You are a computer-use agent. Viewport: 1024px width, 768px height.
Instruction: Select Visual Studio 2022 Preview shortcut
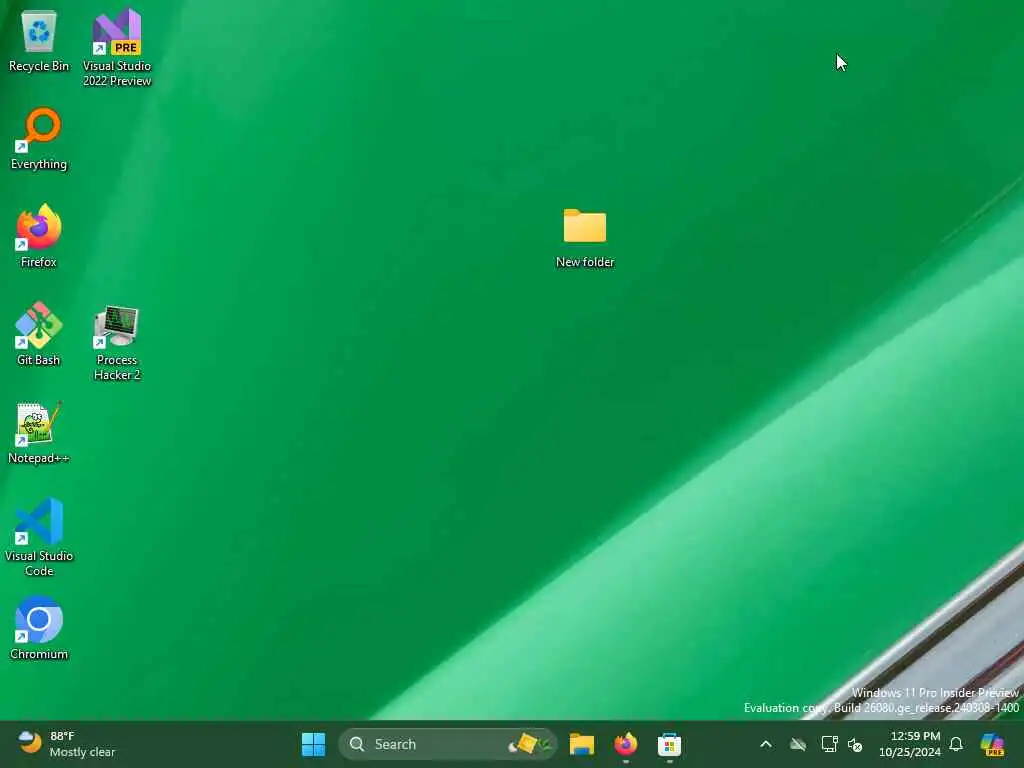117,47
